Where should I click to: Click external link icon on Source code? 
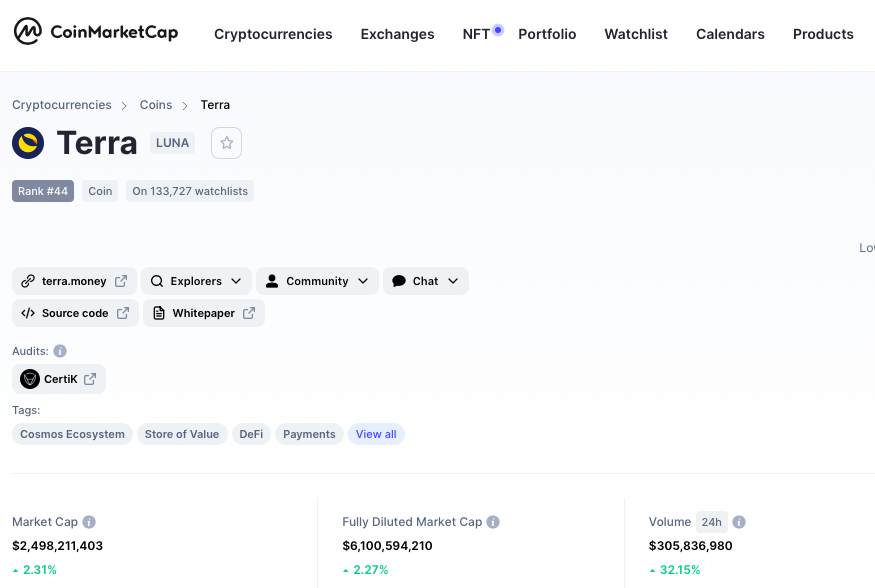(123, 313)
